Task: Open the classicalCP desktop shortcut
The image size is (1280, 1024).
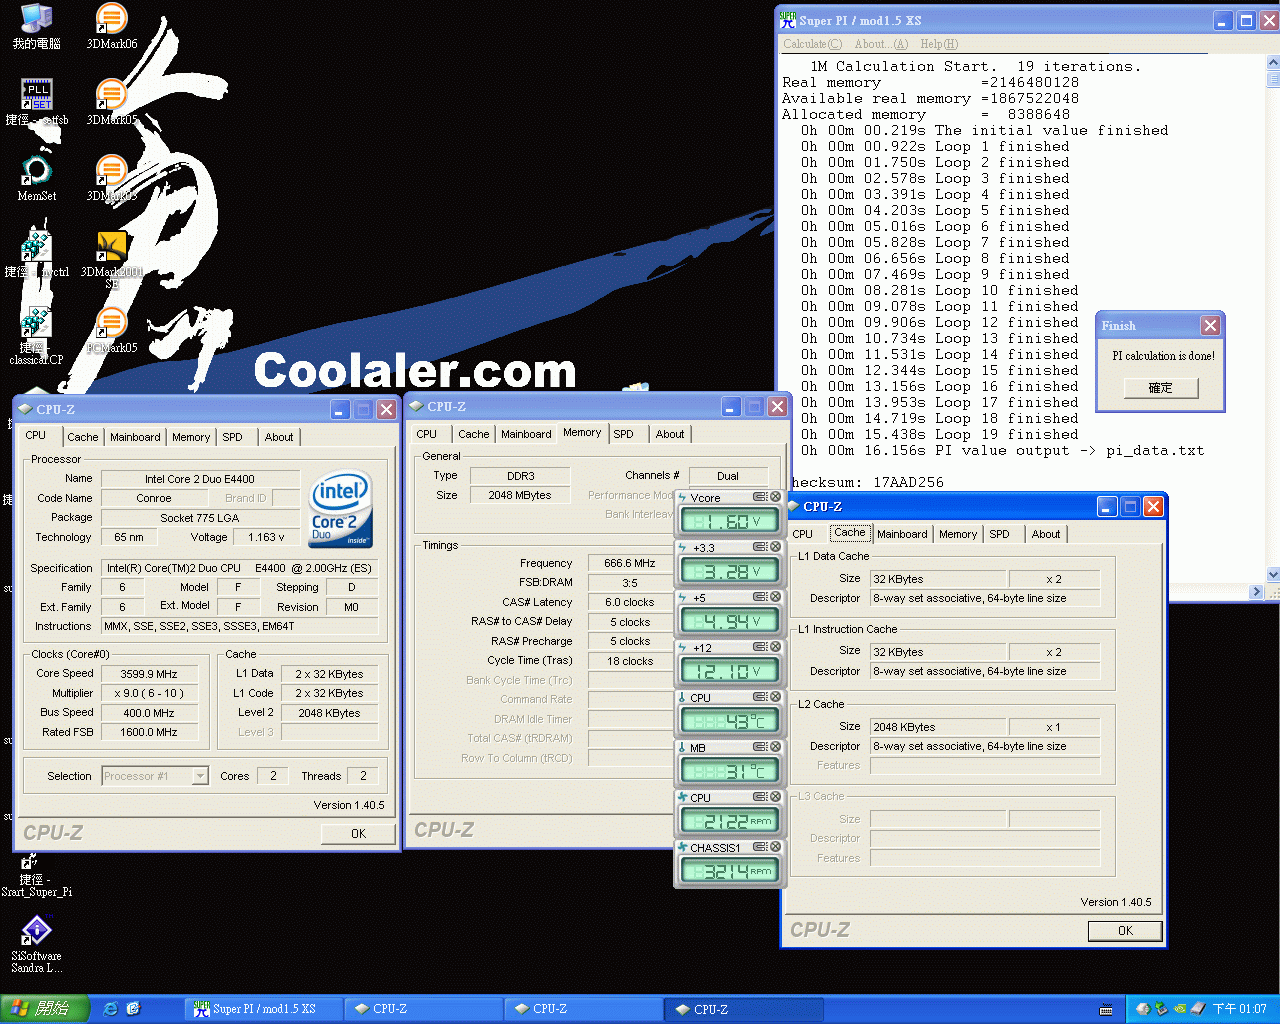Action: point(36,336)
